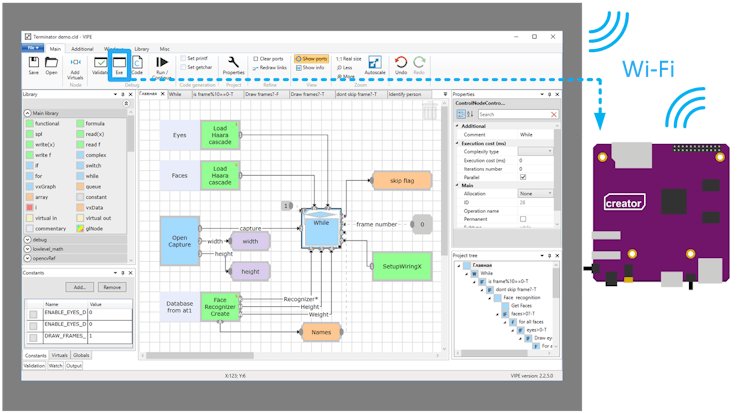Select the formula library node
The width and height of the screenshot is (740, 413).
click(91, 123)
